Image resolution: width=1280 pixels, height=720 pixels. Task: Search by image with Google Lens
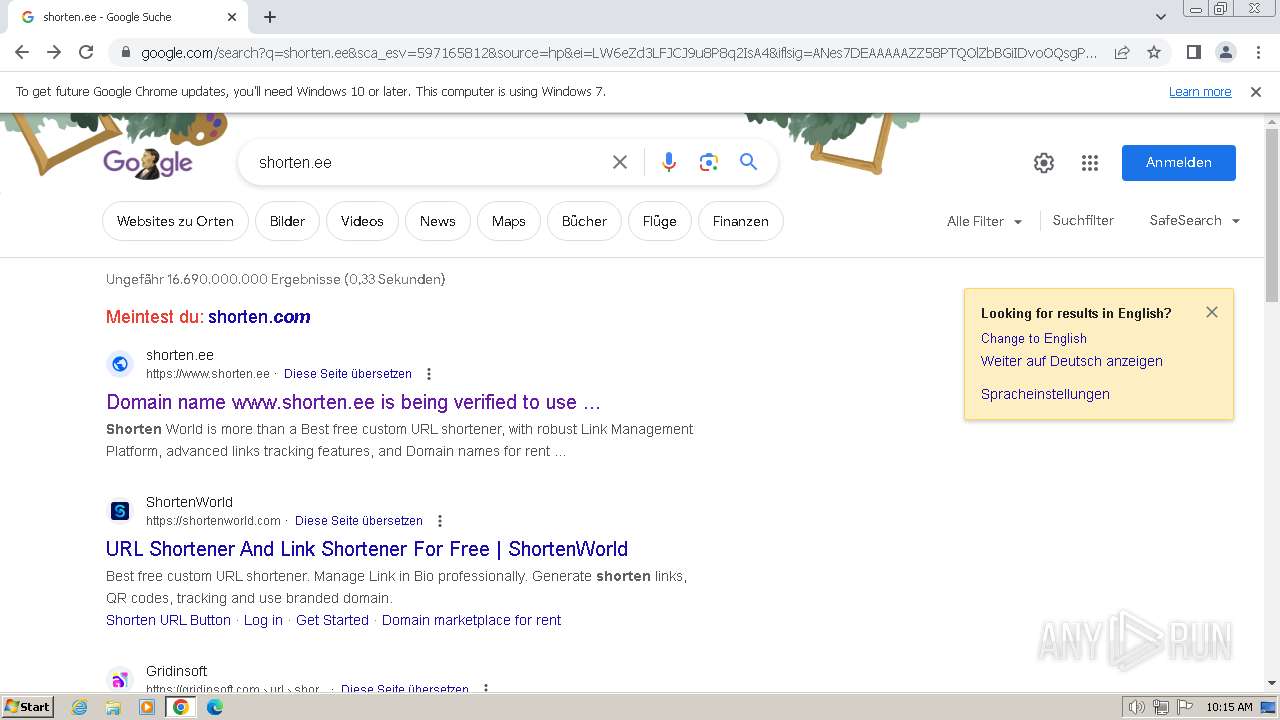(x=709, y=162)
